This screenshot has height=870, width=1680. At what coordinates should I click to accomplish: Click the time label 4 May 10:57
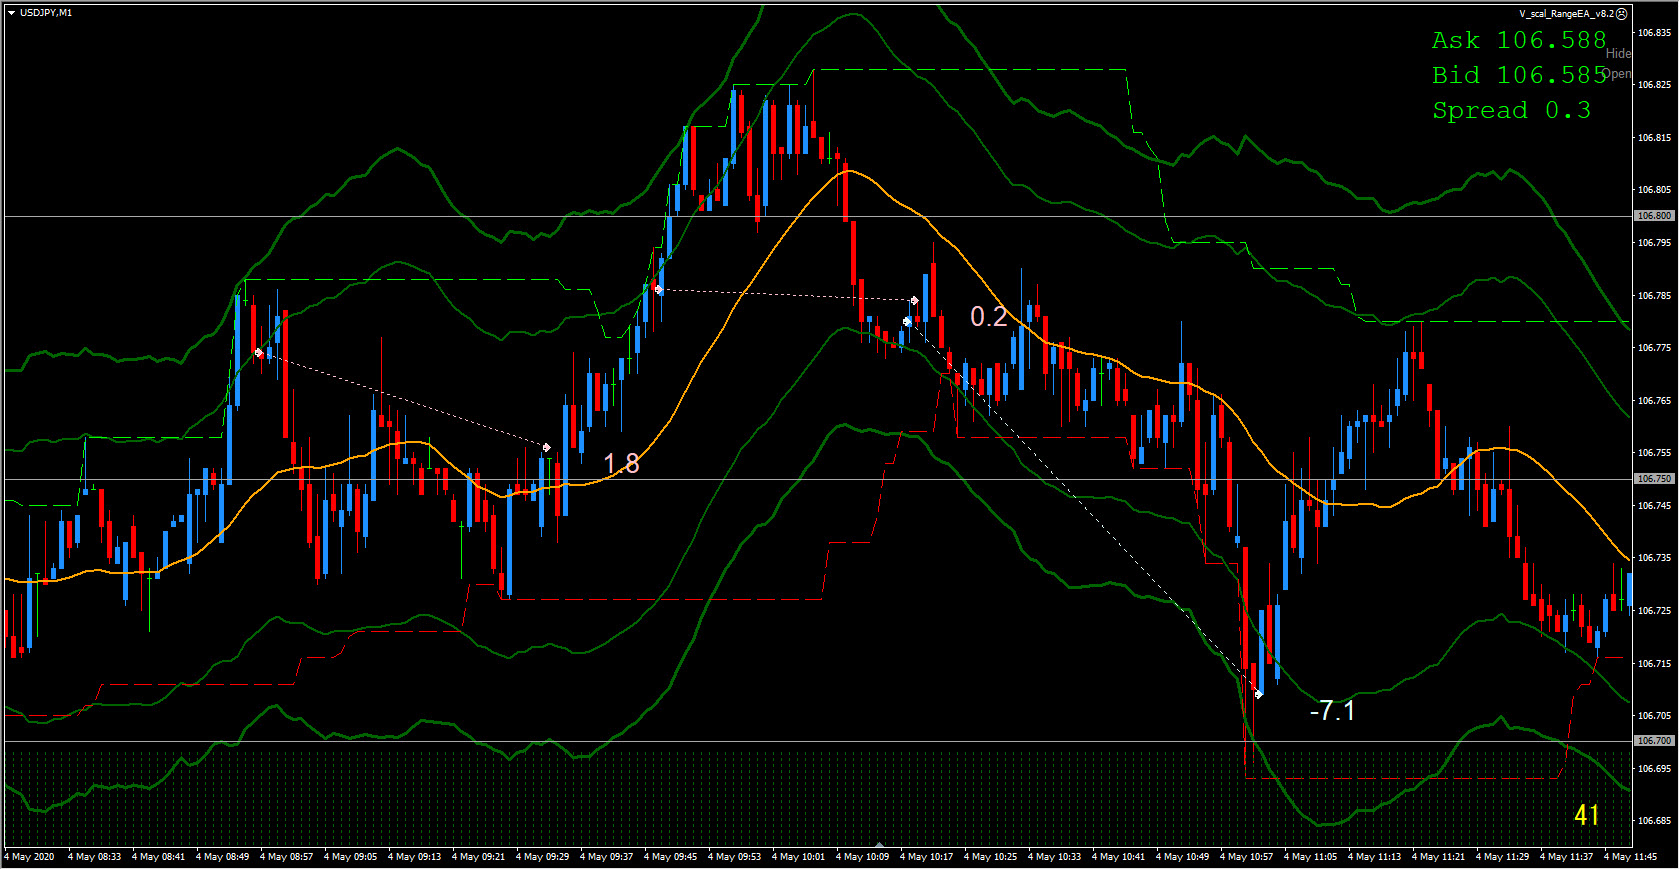pyautogui.click(x=1246, y=857)
